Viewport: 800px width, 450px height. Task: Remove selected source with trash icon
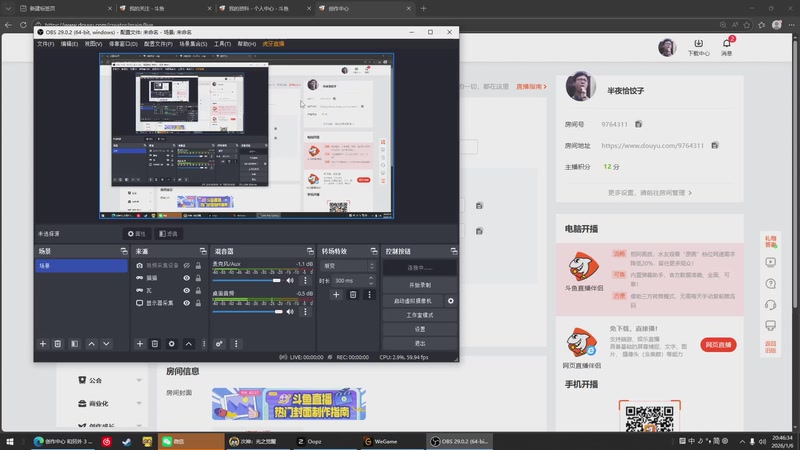pyautogui.click(x=155, y=344)
